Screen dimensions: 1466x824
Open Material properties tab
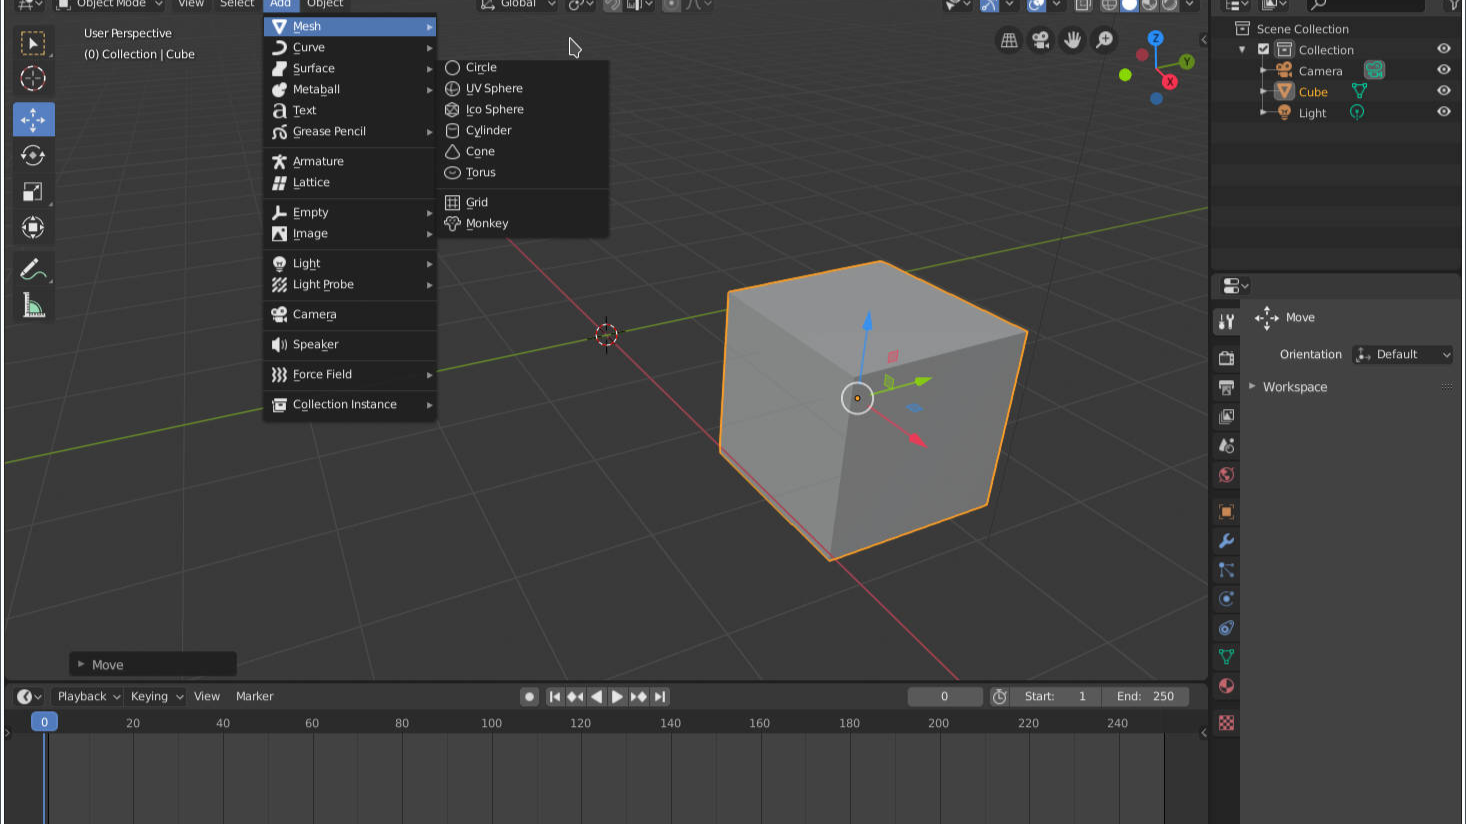1226,686
